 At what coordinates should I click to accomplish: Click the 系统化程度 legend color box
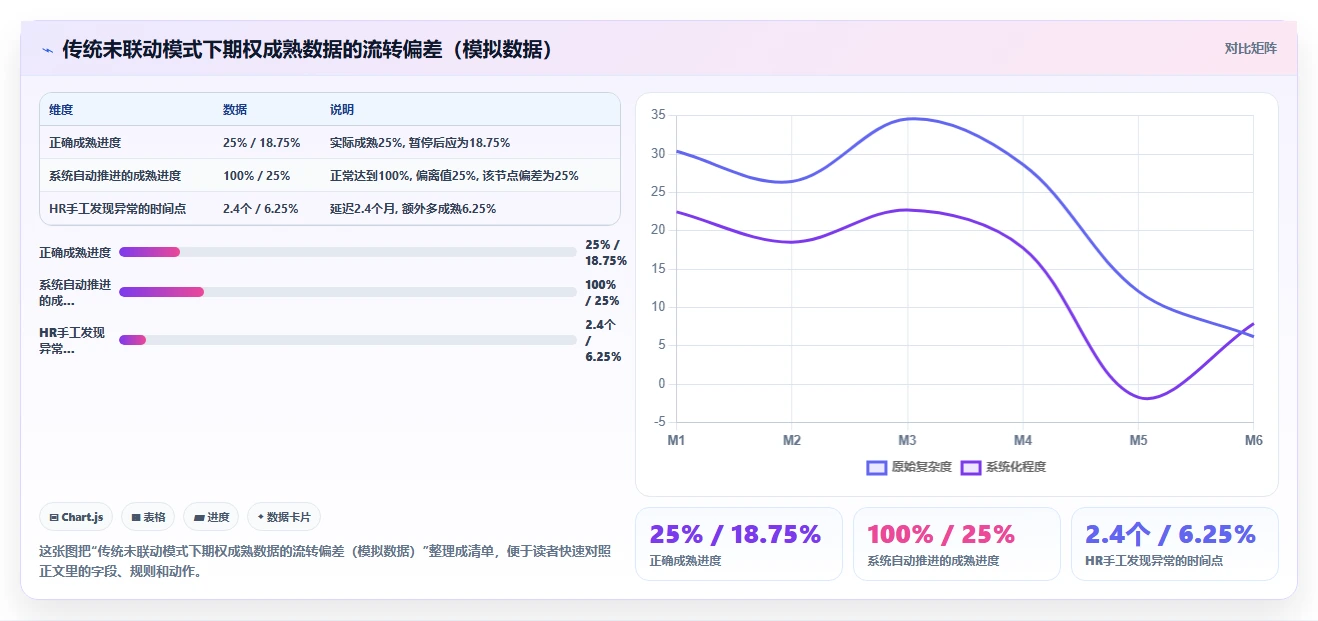click(x=971, y=467)
